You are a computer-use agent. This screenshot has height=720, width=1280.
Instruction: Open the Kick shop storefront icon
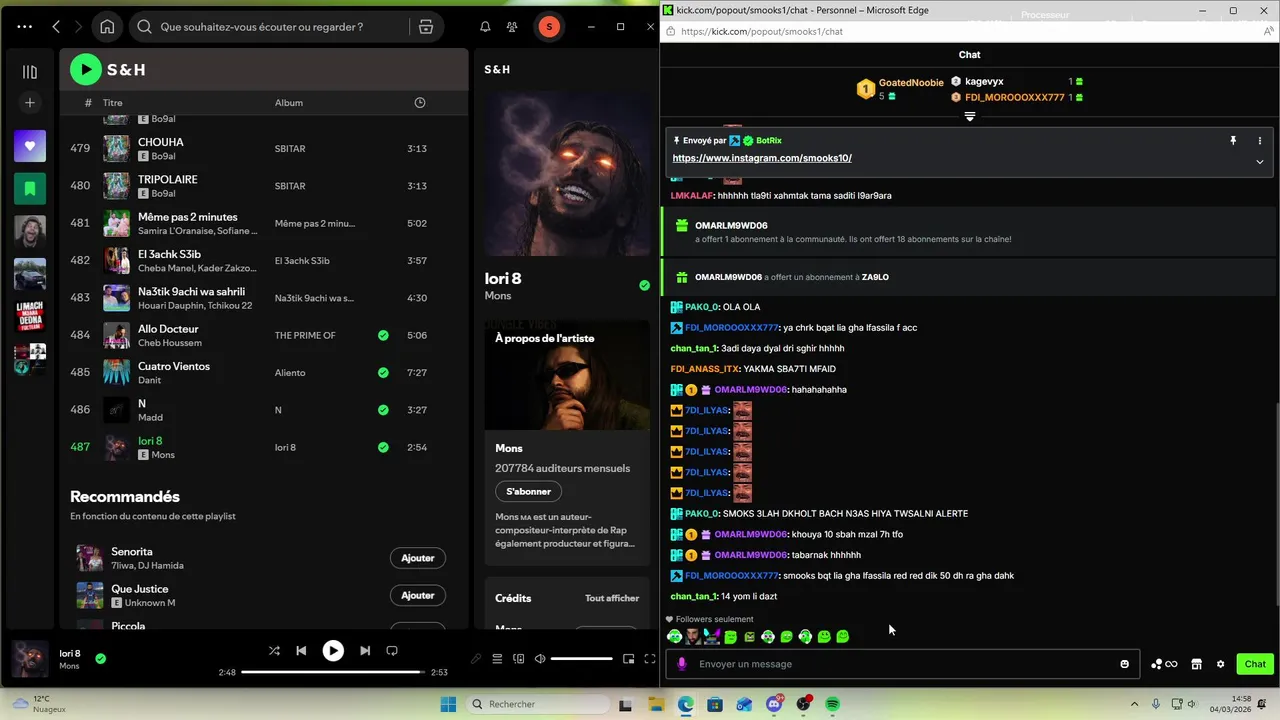pyautogui.click(x=1196, y=664)
